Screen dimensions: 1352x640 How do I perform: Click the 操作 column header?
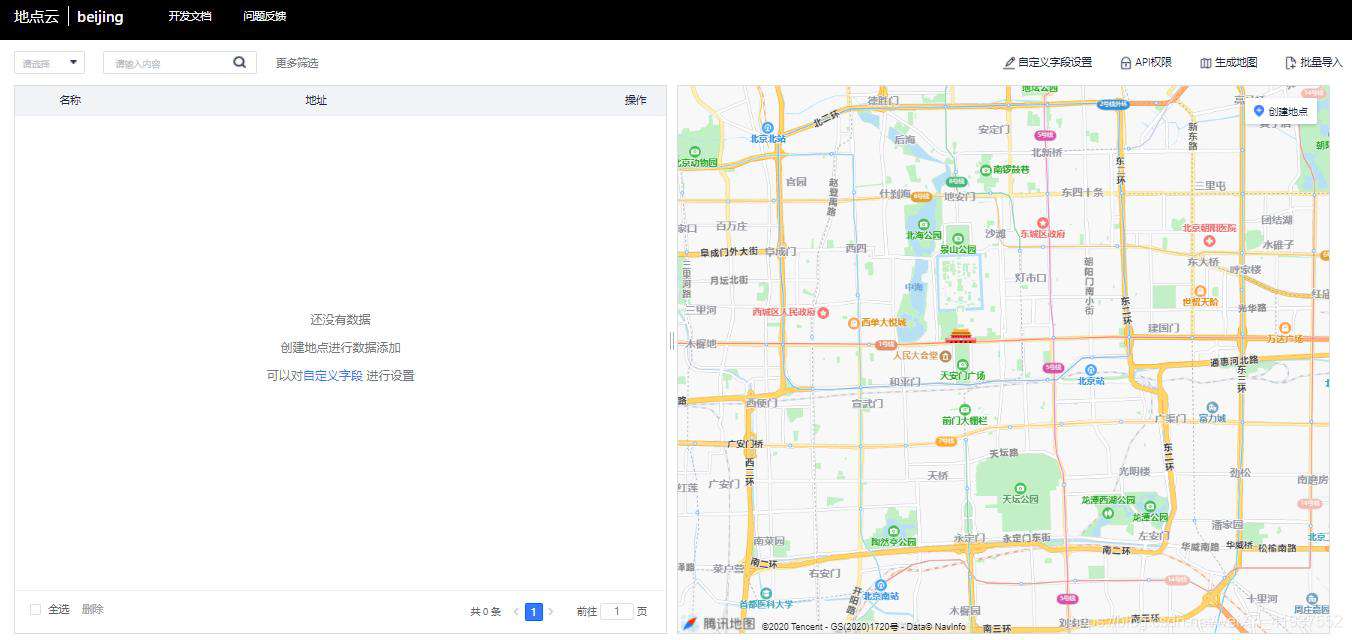pos(636,100)
